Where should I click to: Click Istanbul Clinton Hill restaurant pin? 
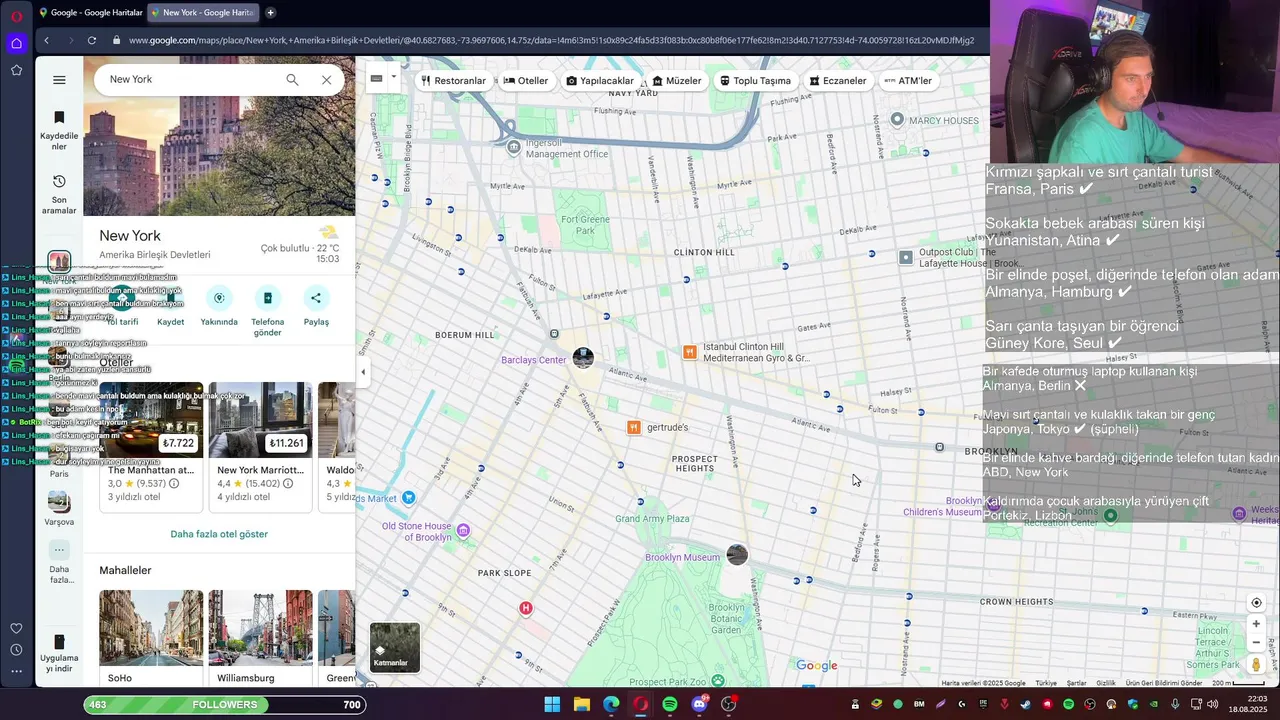689,352
